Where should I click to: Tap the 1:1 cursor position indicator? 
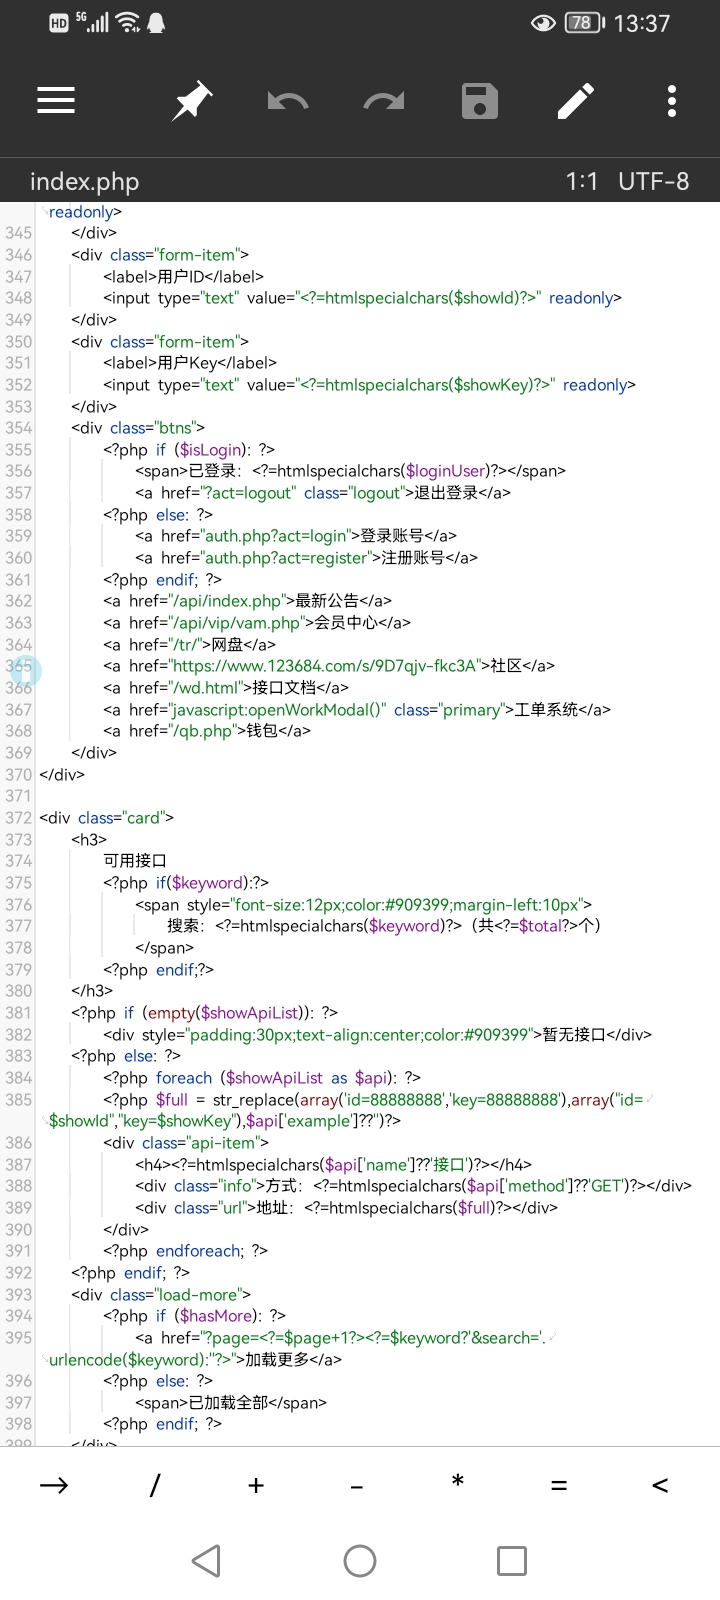(x=581, y=181)
